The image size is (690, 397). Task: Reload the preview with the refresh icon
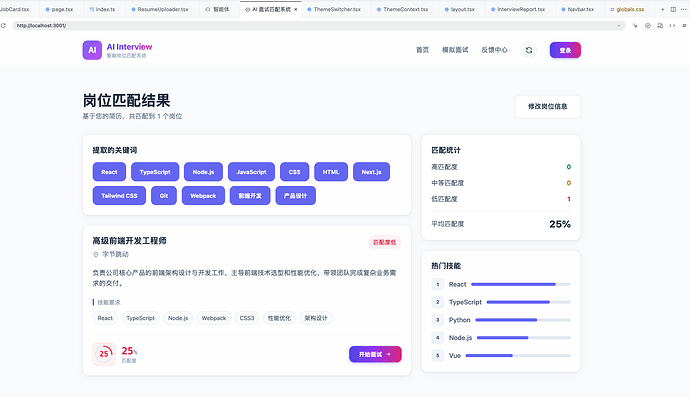pos(3,26)
